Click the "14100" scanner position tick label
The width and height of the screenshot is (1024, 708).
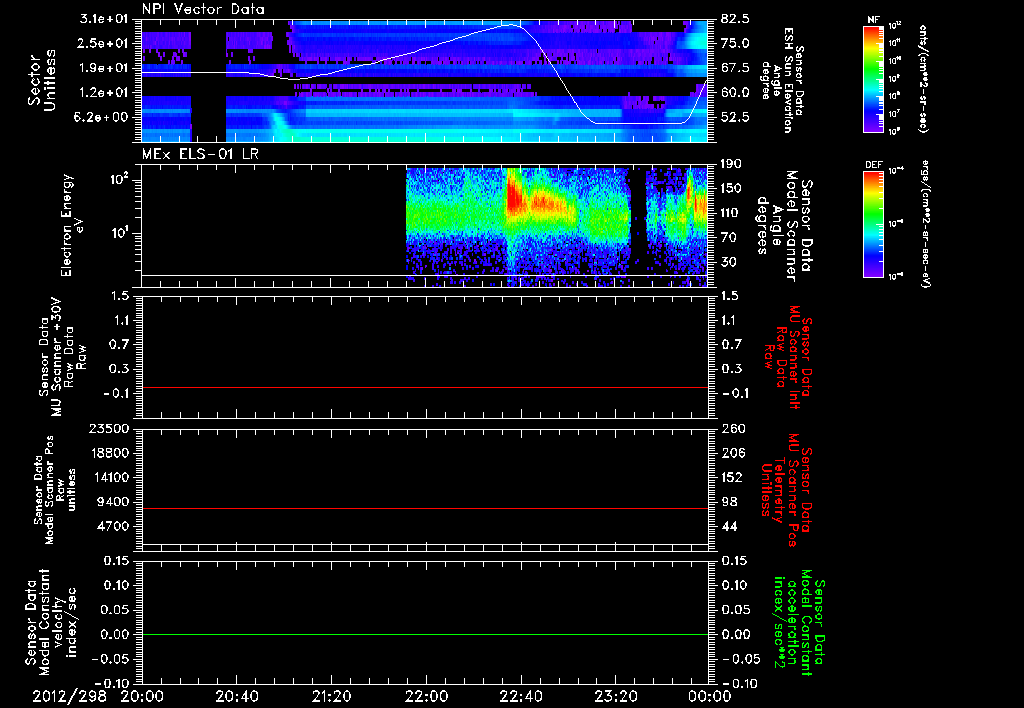click(x=108, y=477)
